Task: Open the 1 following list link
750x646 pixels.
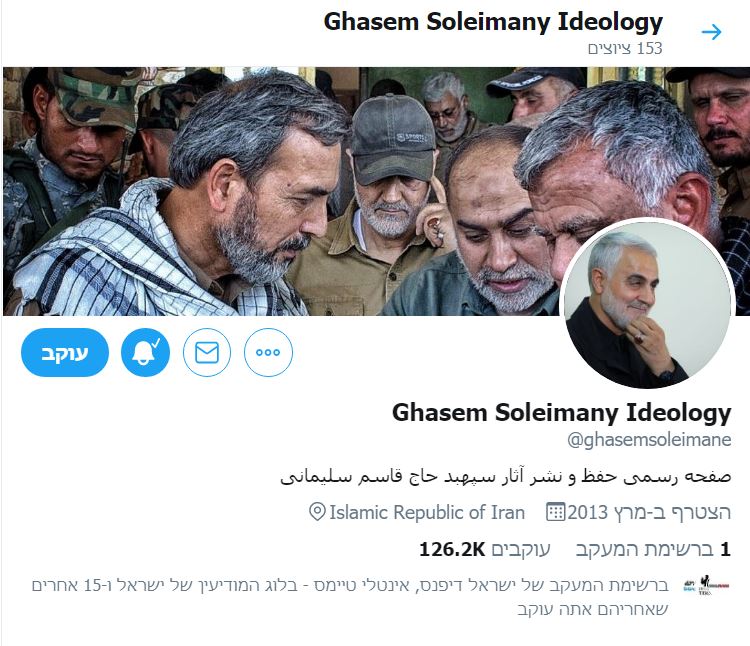Action: tap(653, 549)
